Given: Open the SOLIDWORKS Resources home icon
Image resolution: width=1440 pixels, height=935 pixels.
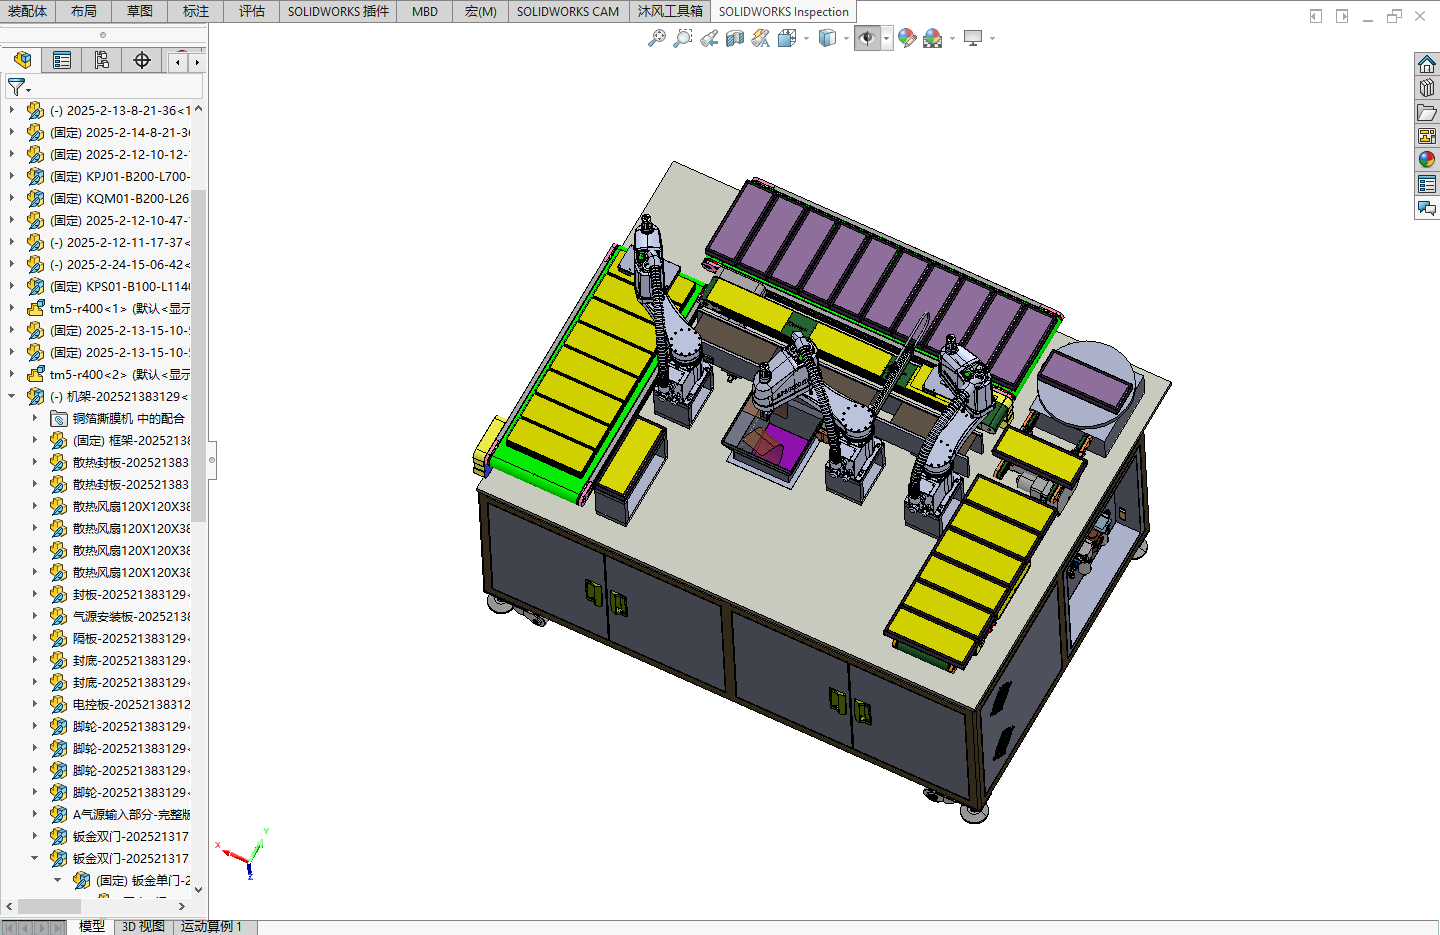Looking at the screenshot, I should (x=1427, y=64).
